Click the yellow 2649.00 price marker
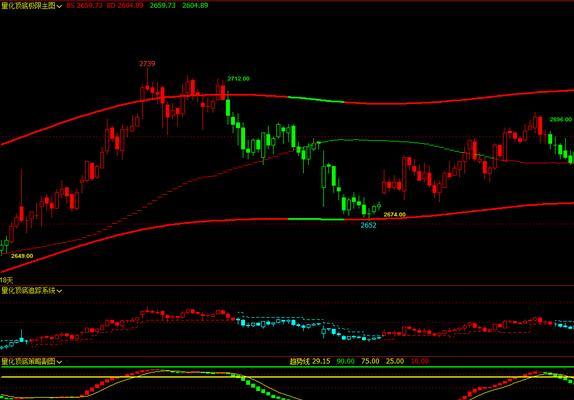This screenshot has height=400, width=574. 22,256
